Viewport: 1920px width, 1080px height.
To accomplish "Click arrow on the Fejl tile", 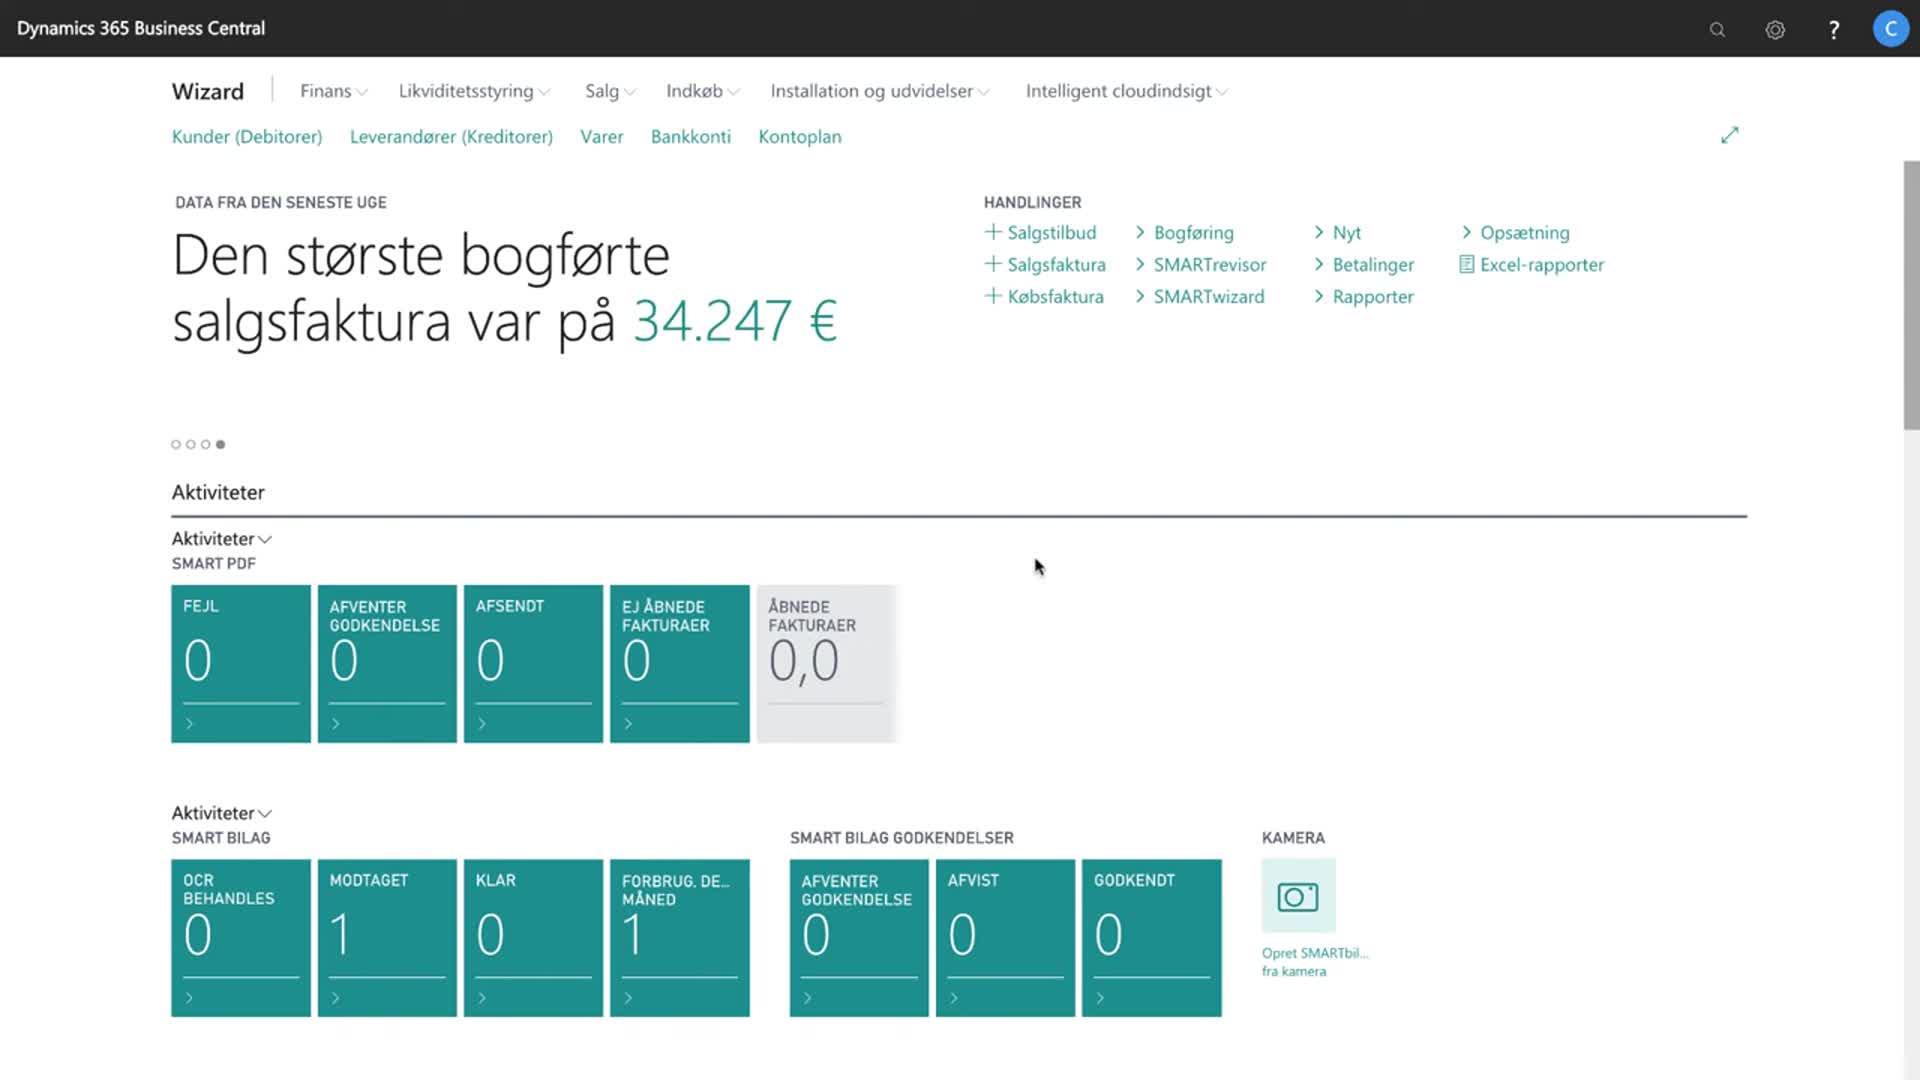I will [x=190, y=723].
